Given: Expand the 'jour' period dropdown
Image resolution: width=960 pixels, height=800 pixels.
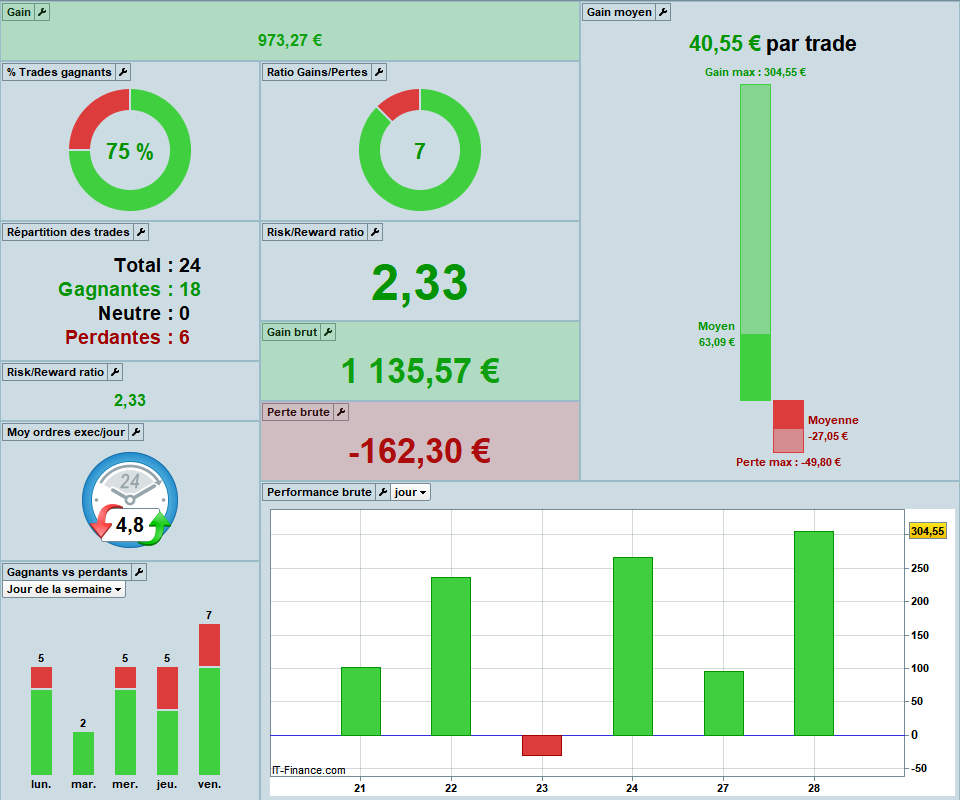Looking at the screenshot, I should tap(410, 492).
